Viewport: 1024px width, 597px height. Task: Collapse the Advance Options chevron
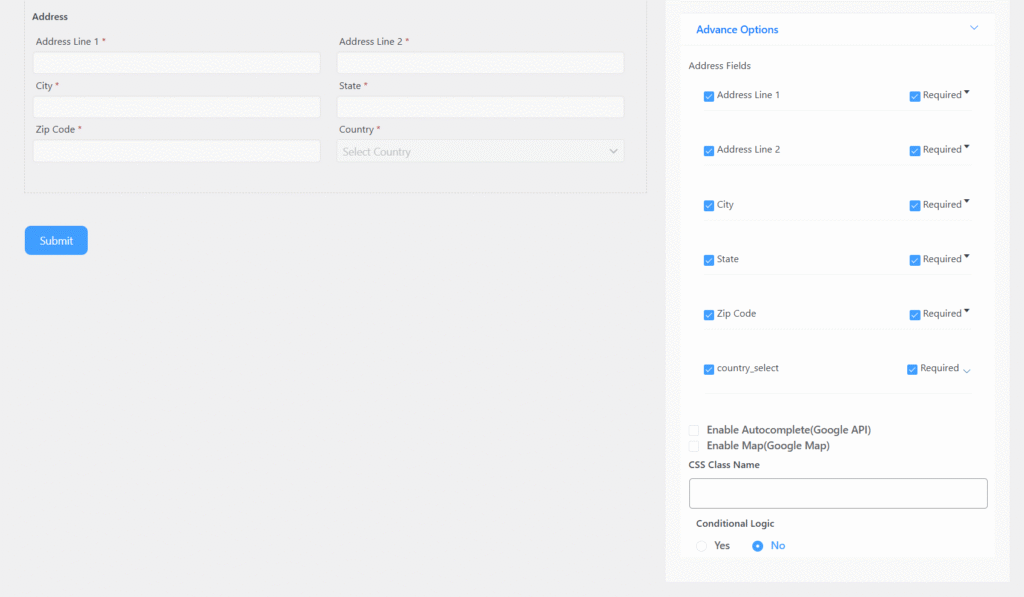pos(974,29)
